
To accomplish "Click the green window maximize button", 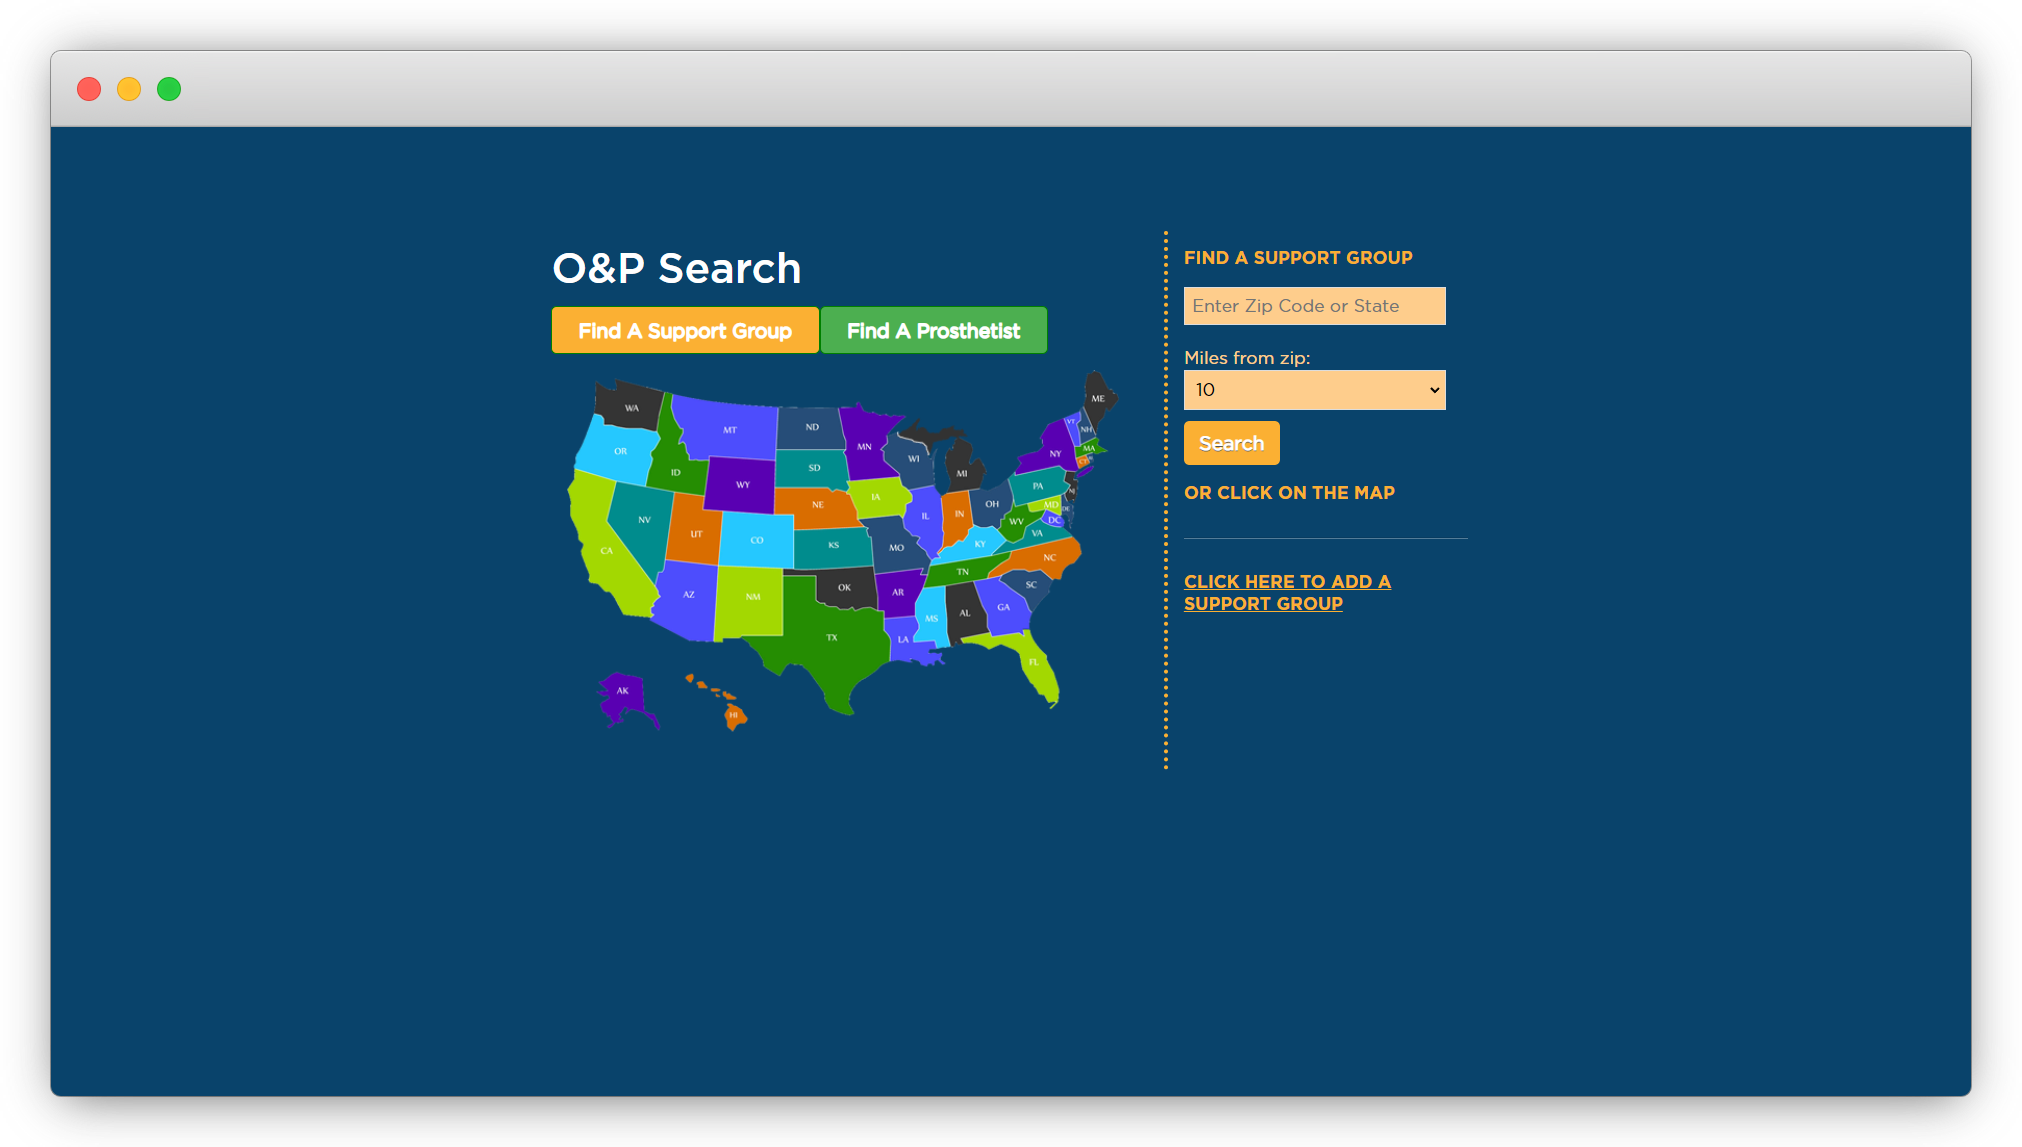I will click(x=169, y=89).
